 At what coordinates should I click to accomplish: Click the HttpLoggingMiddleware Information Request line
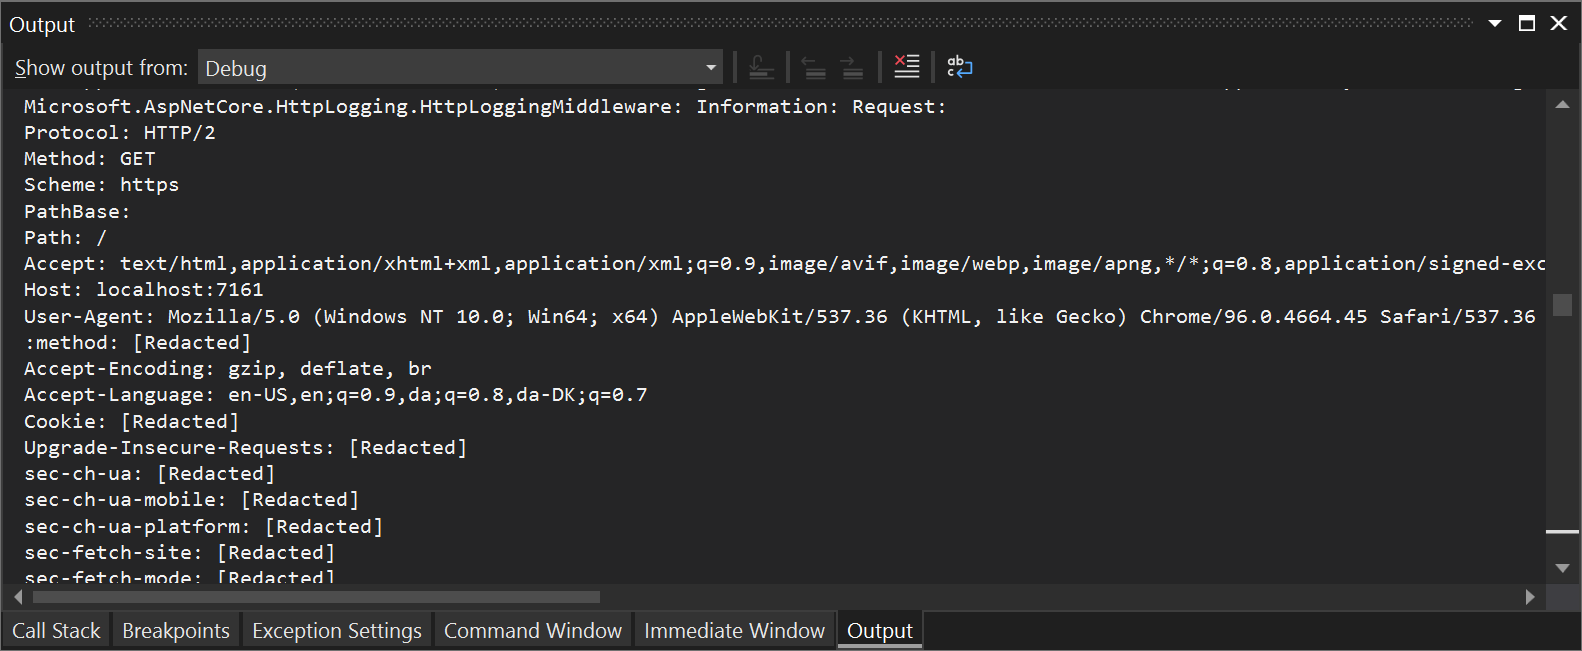[x=485, y=106]
